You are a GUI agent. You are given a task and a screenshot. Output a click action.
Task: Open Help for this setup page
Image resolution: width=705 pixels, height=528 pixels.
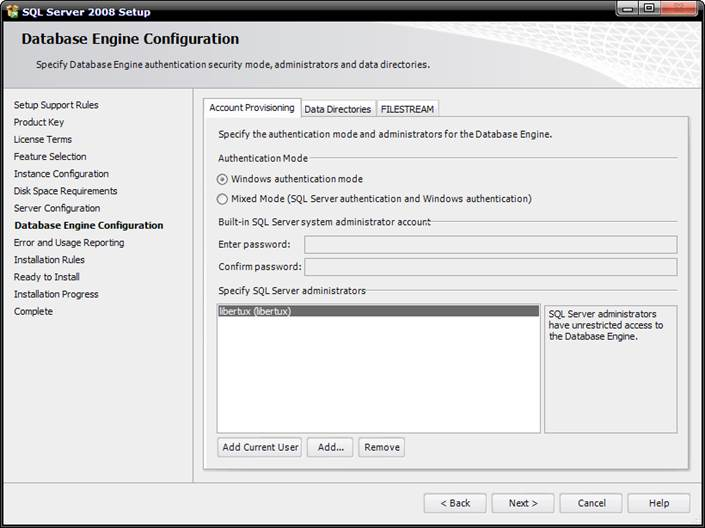pyautogui.click(x=659, y=503)
